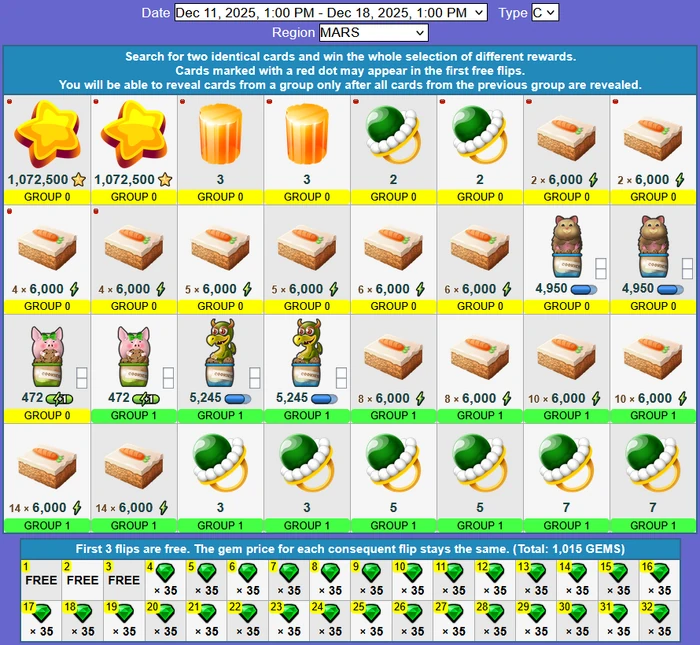Click left dragon cookie jar above 5,245
This screenshot has width=700, height=645.
pos(221,353)
